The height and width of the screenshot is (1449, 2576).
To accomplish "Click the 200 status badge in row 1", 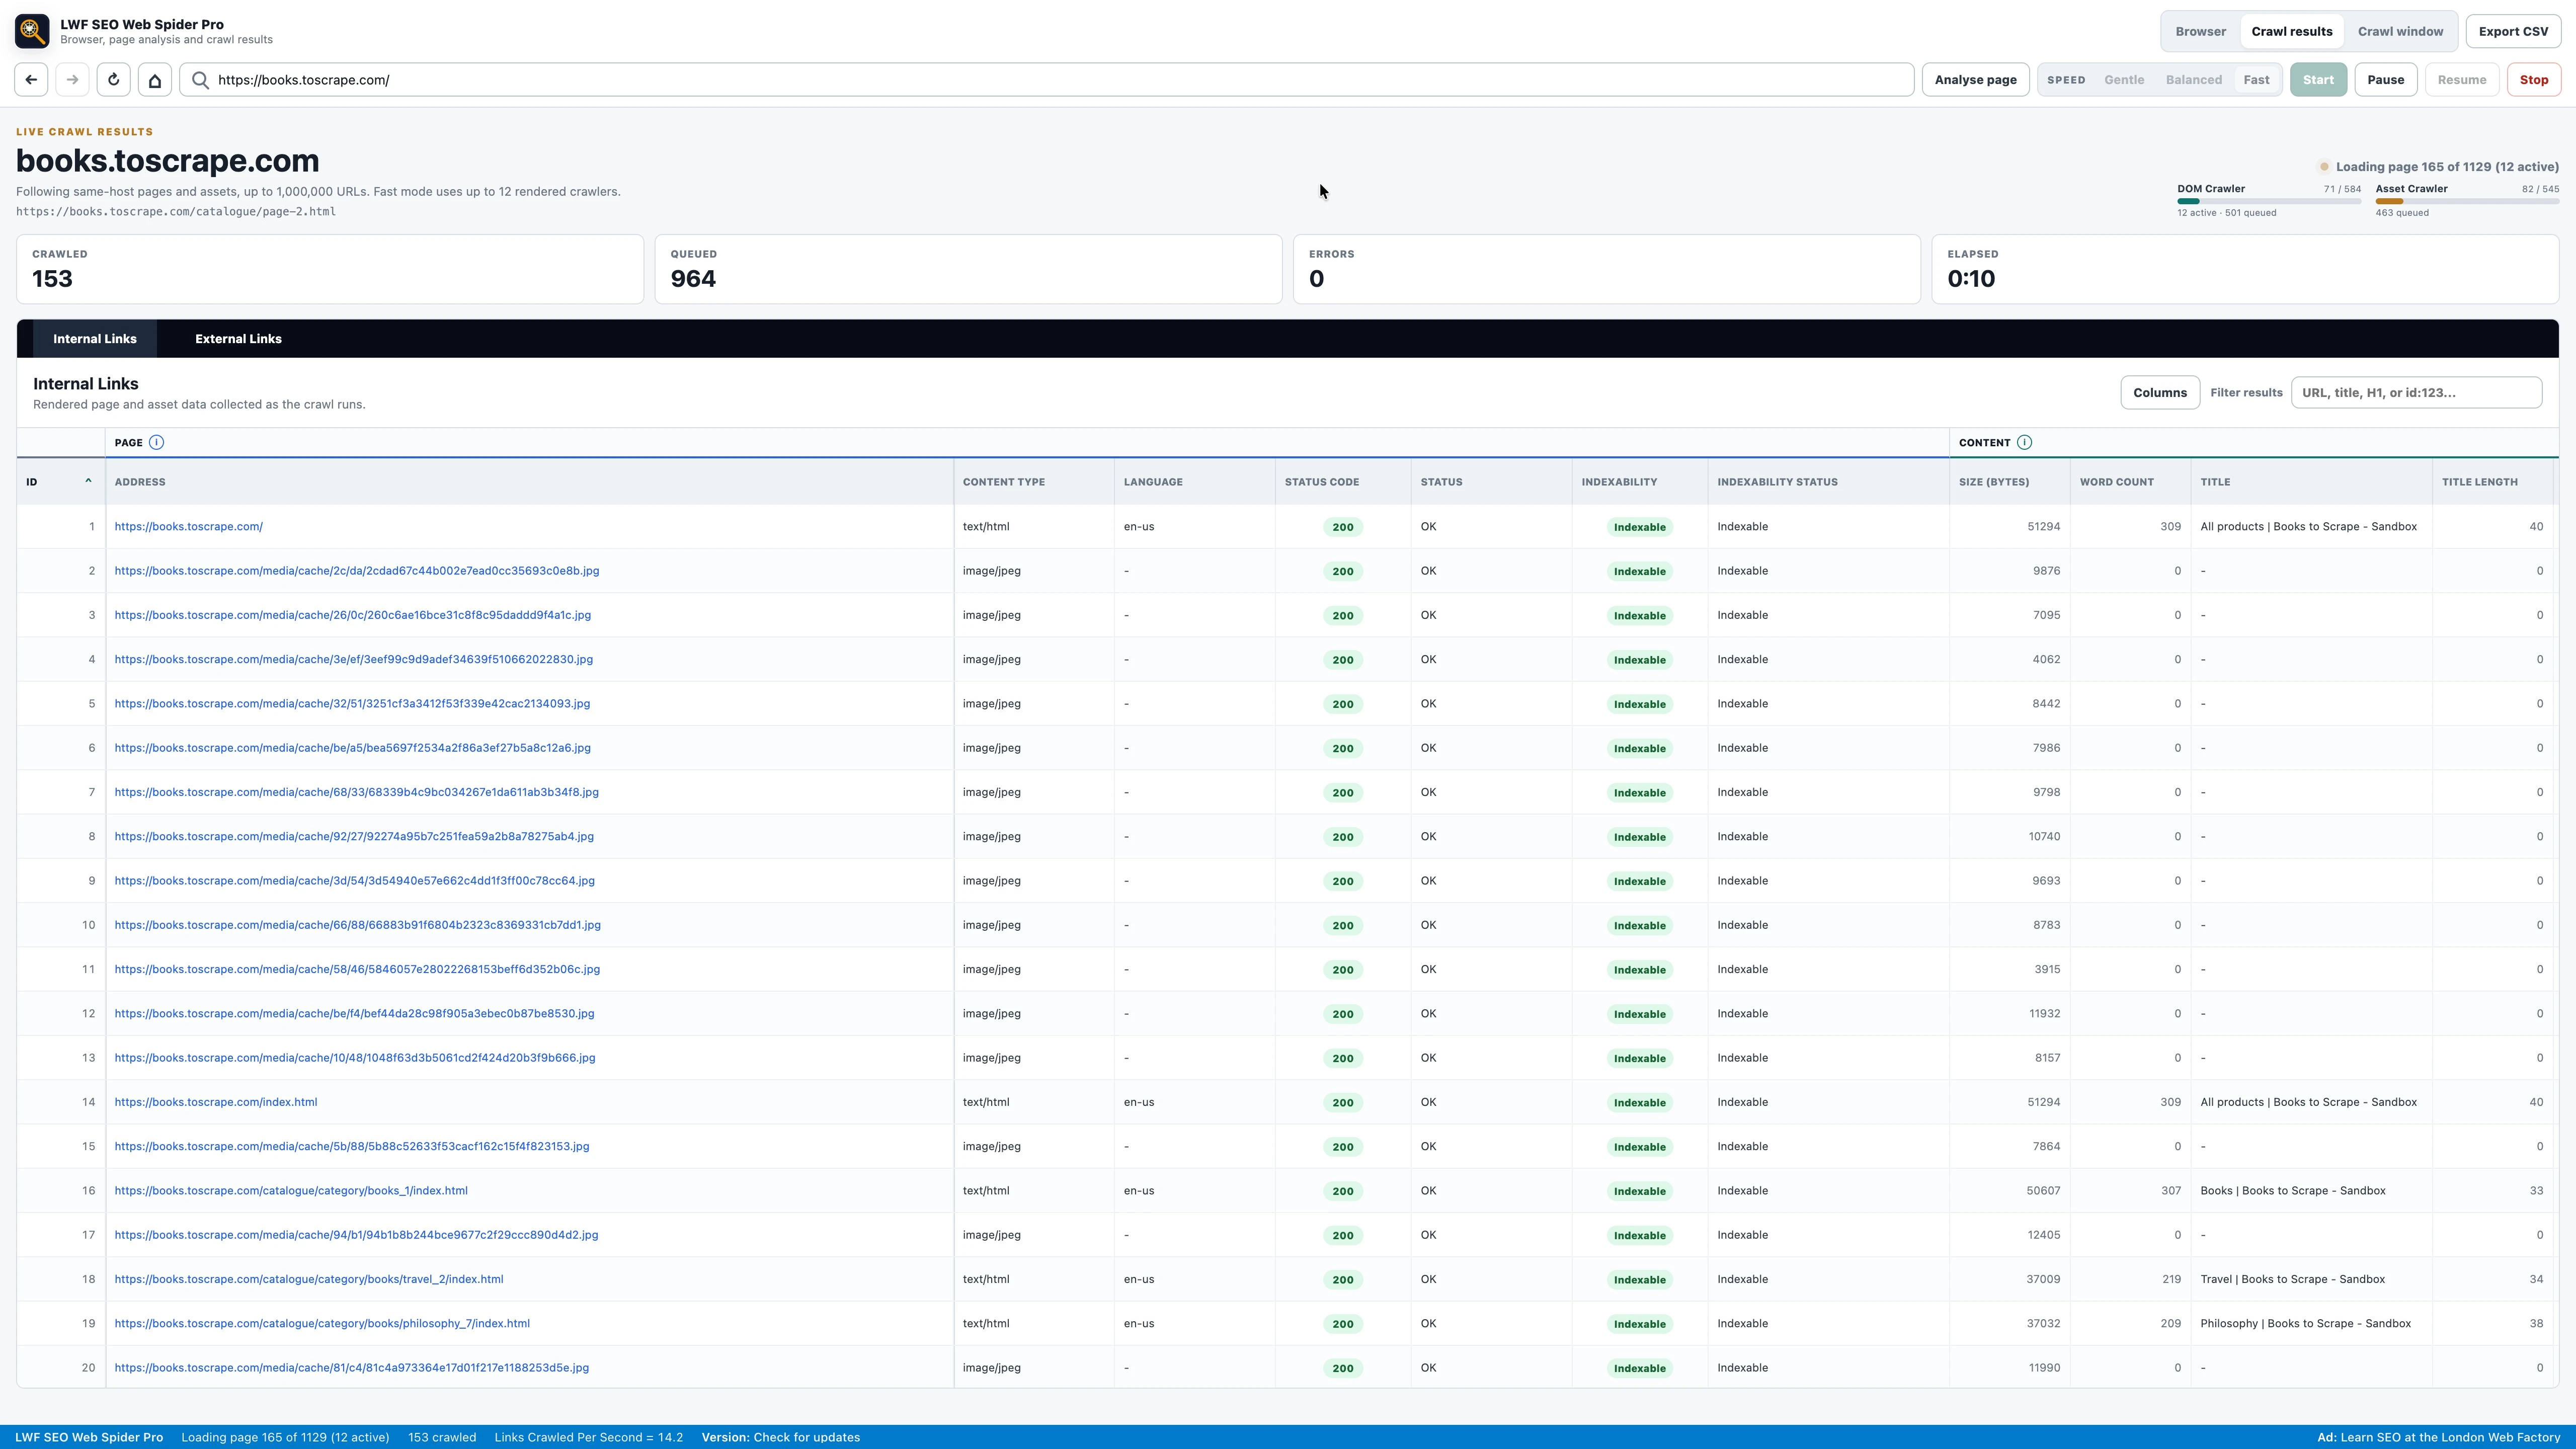I will click(1342, 527).
